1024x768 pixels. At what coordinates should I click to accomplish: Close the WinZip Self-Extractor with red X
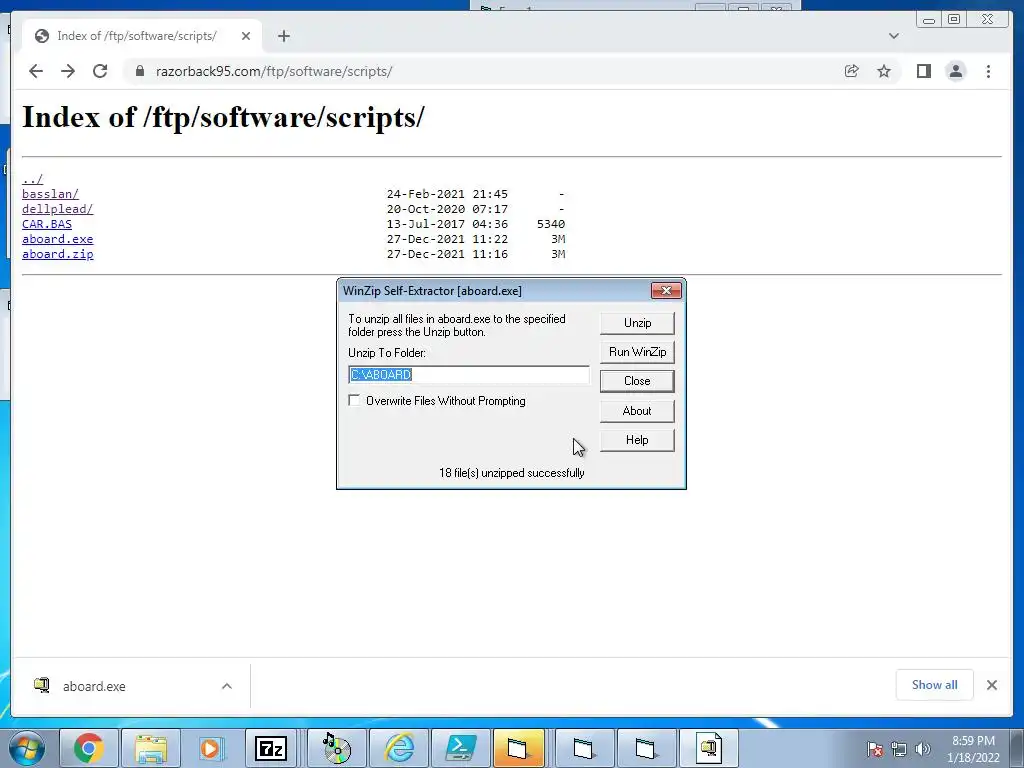tap(666, 291)
